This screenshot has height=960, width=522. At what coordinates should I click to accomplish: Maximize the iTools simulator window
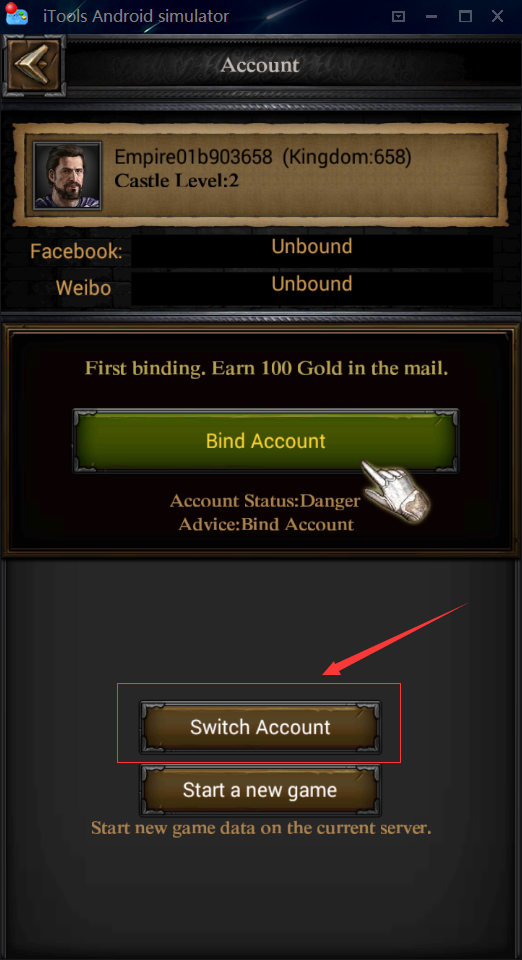pyautogui.click(x=466, y=17)
